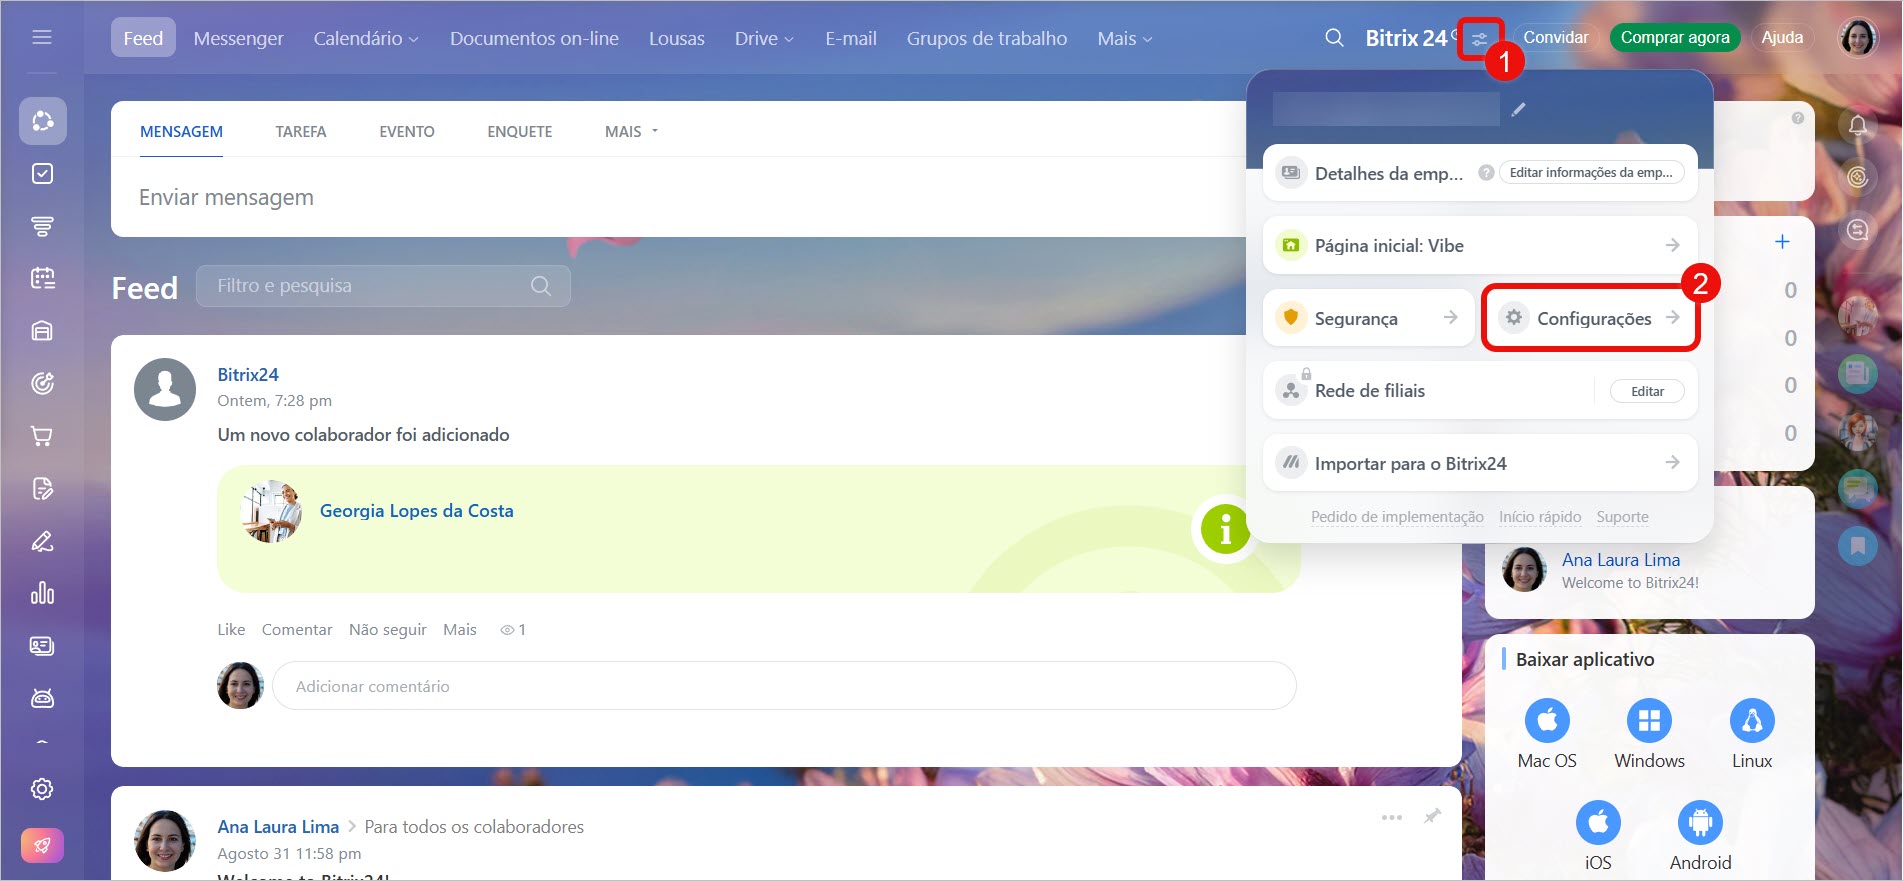Click Like under the Bitrix24 post
This screenshot has height=881, width=1903.
click(x=231, y=629)
